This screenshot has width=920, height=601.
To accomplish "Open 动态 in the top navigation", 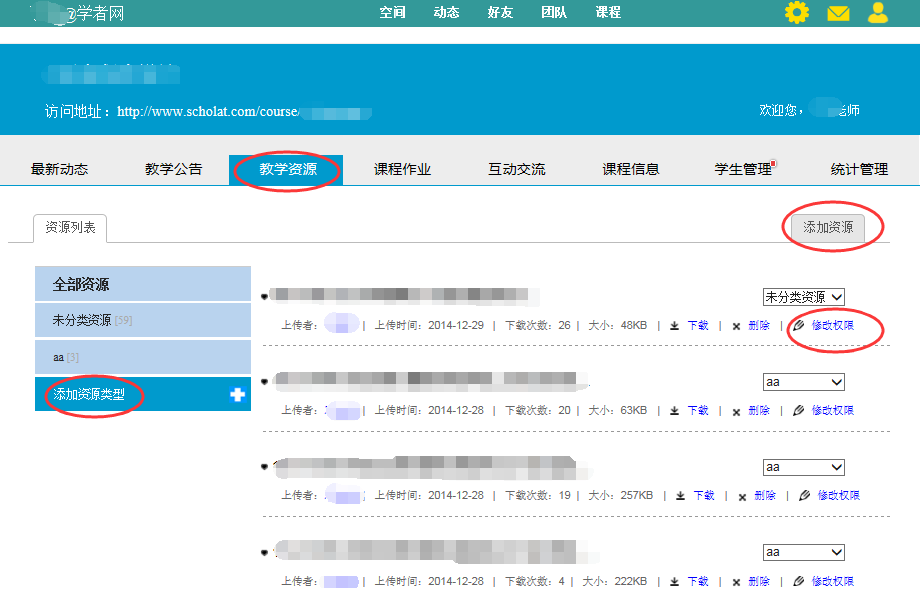I will point(446,13).
